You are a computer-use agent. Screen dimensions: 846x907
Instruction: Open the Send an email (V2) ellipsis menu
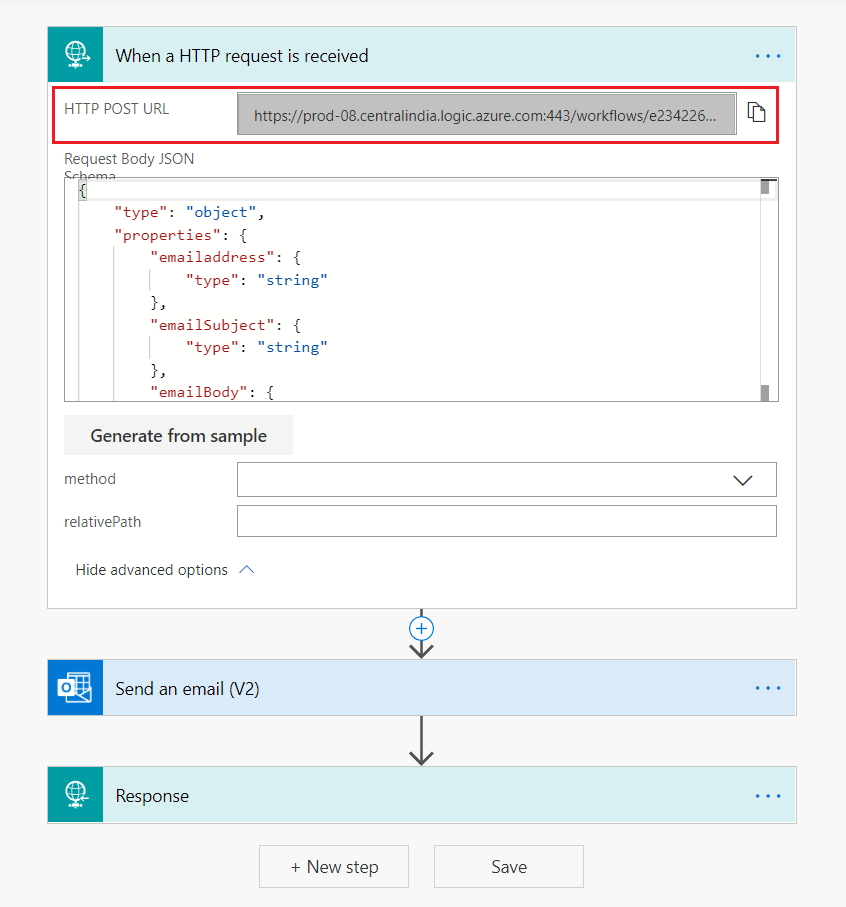click(767, 688)
